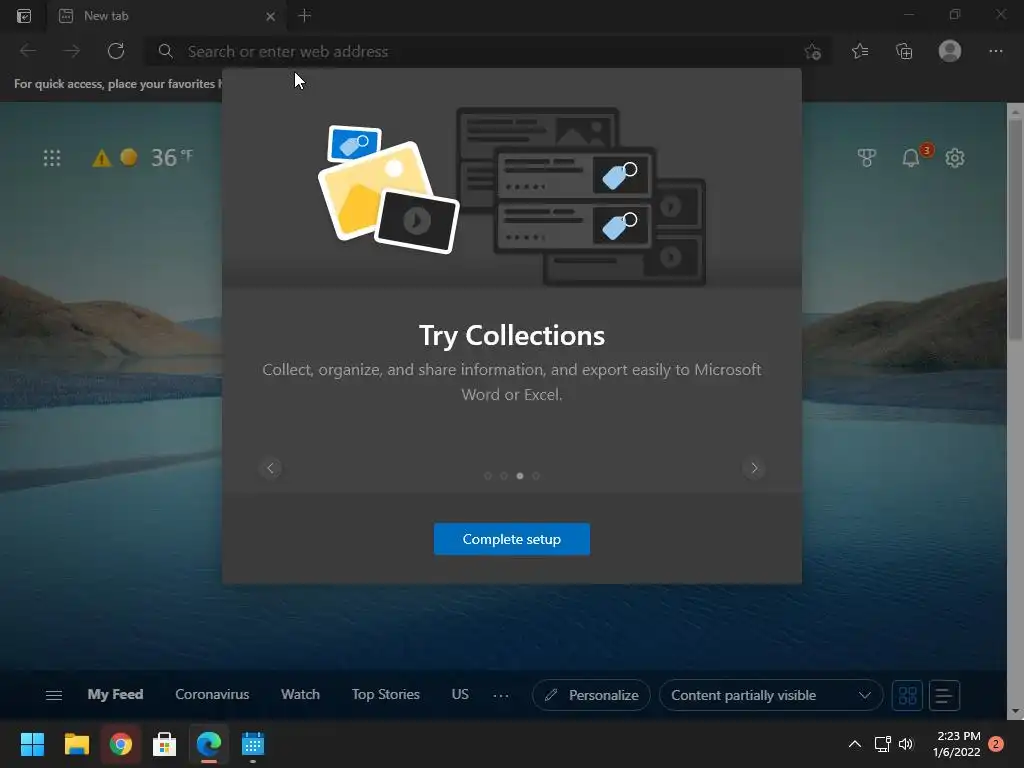Refresh the page
1024x768 pixels.
[x=116, y=51]
